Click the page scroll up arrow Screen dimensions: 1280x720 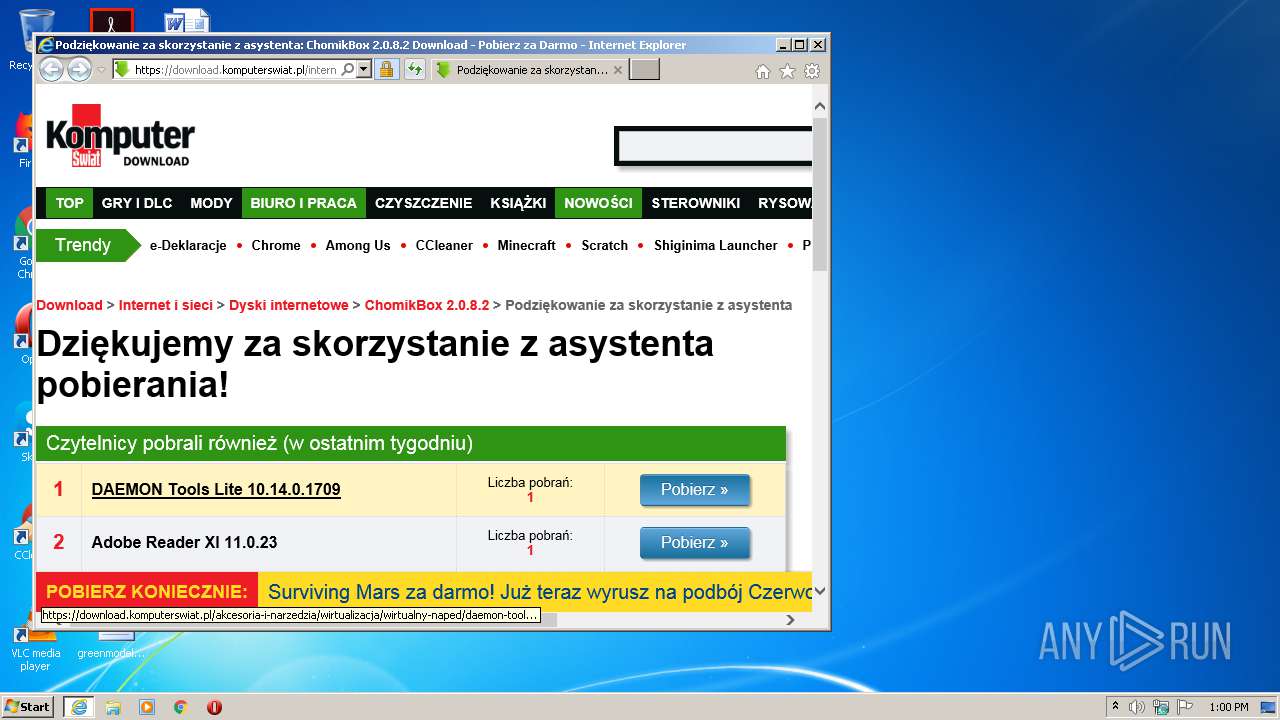(820, 106)
